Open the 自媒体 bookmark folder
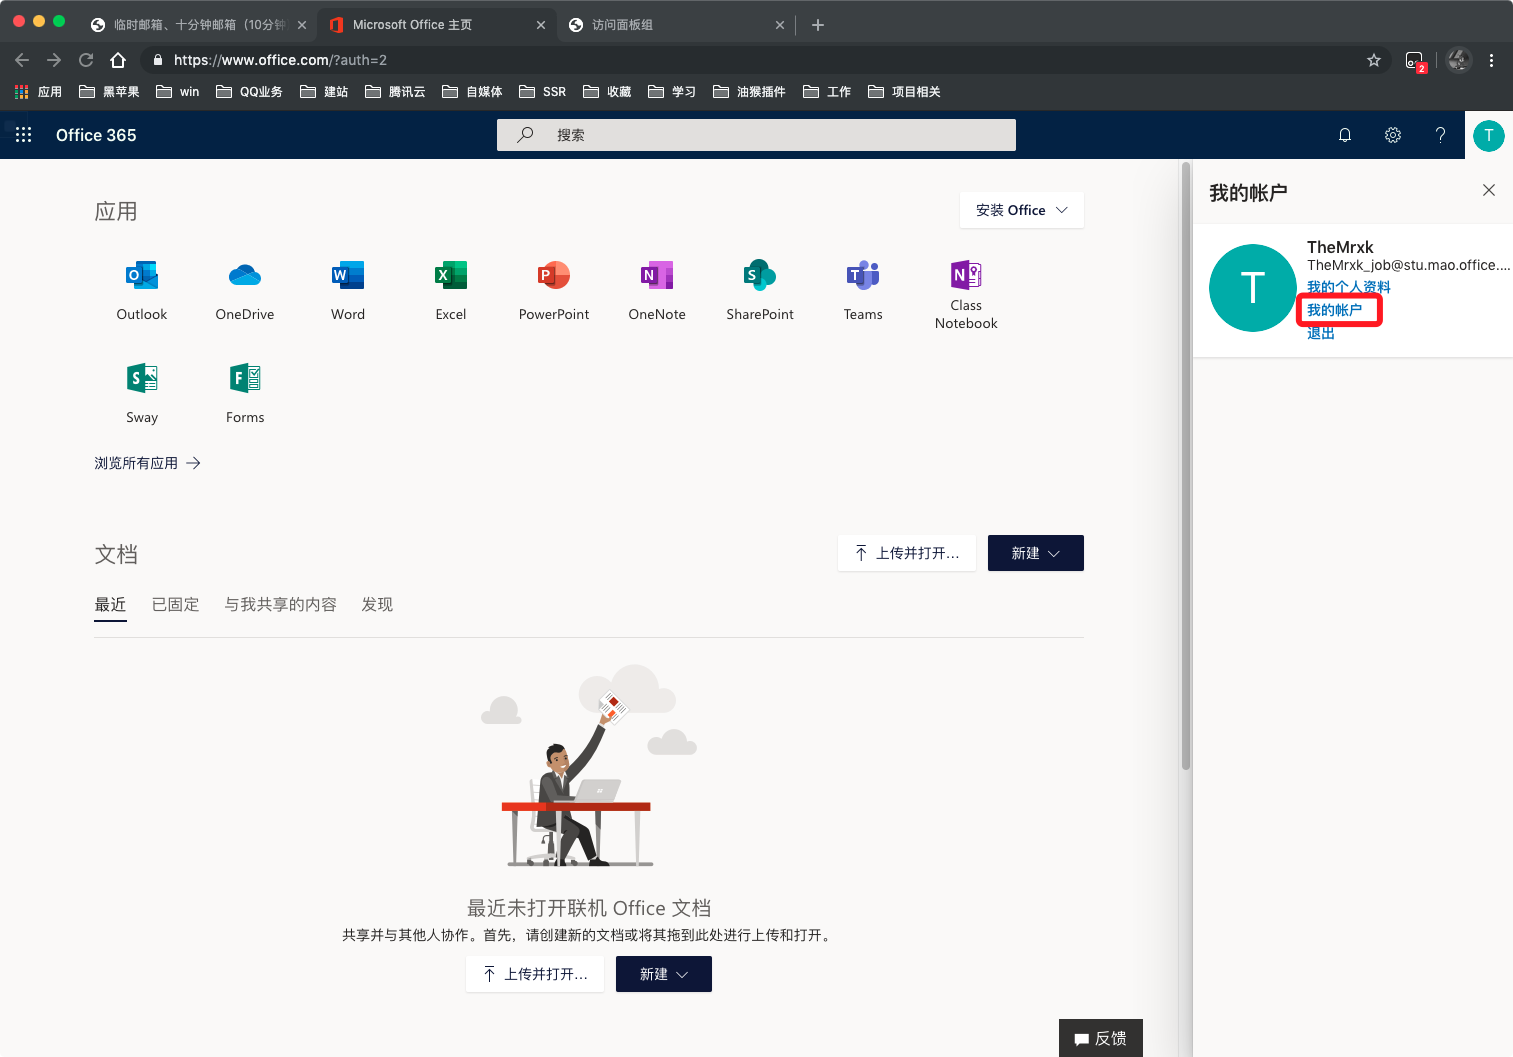Image resolution: width=1513 pixels, height=1057 pixels. click(472, 92)
